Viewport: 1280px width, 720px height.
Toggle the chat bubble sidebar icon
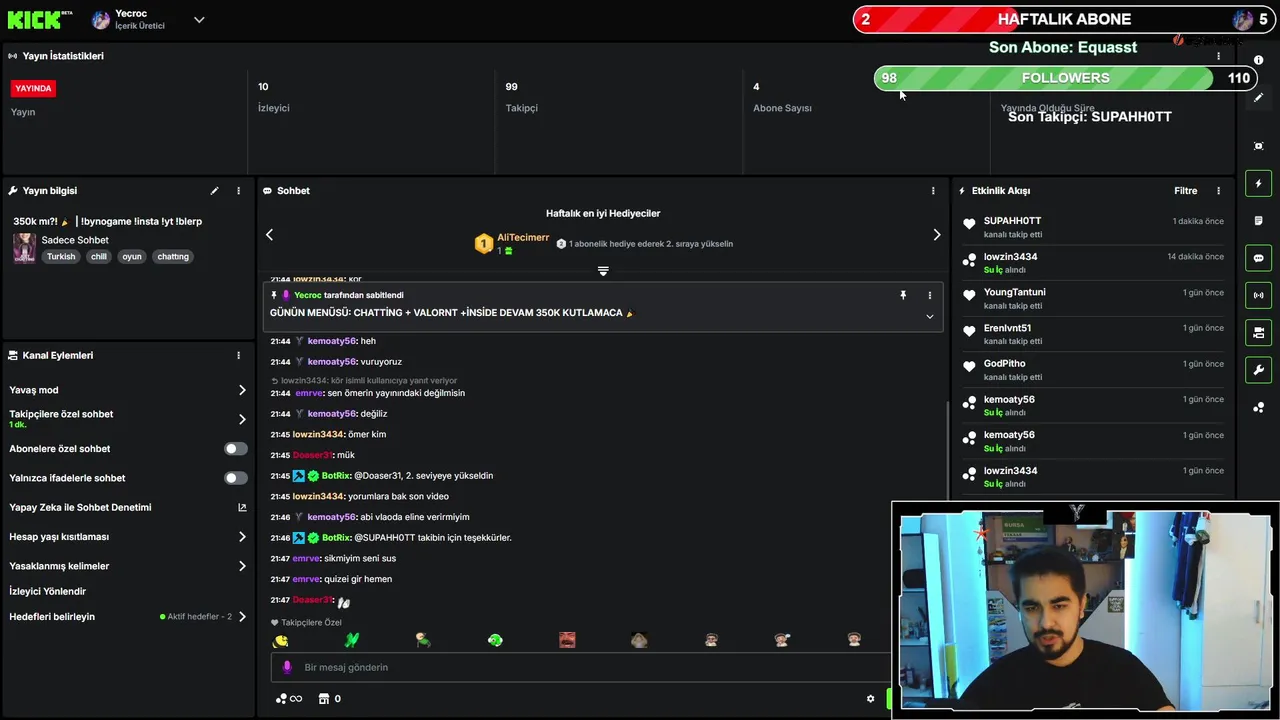coord(1258,258)
